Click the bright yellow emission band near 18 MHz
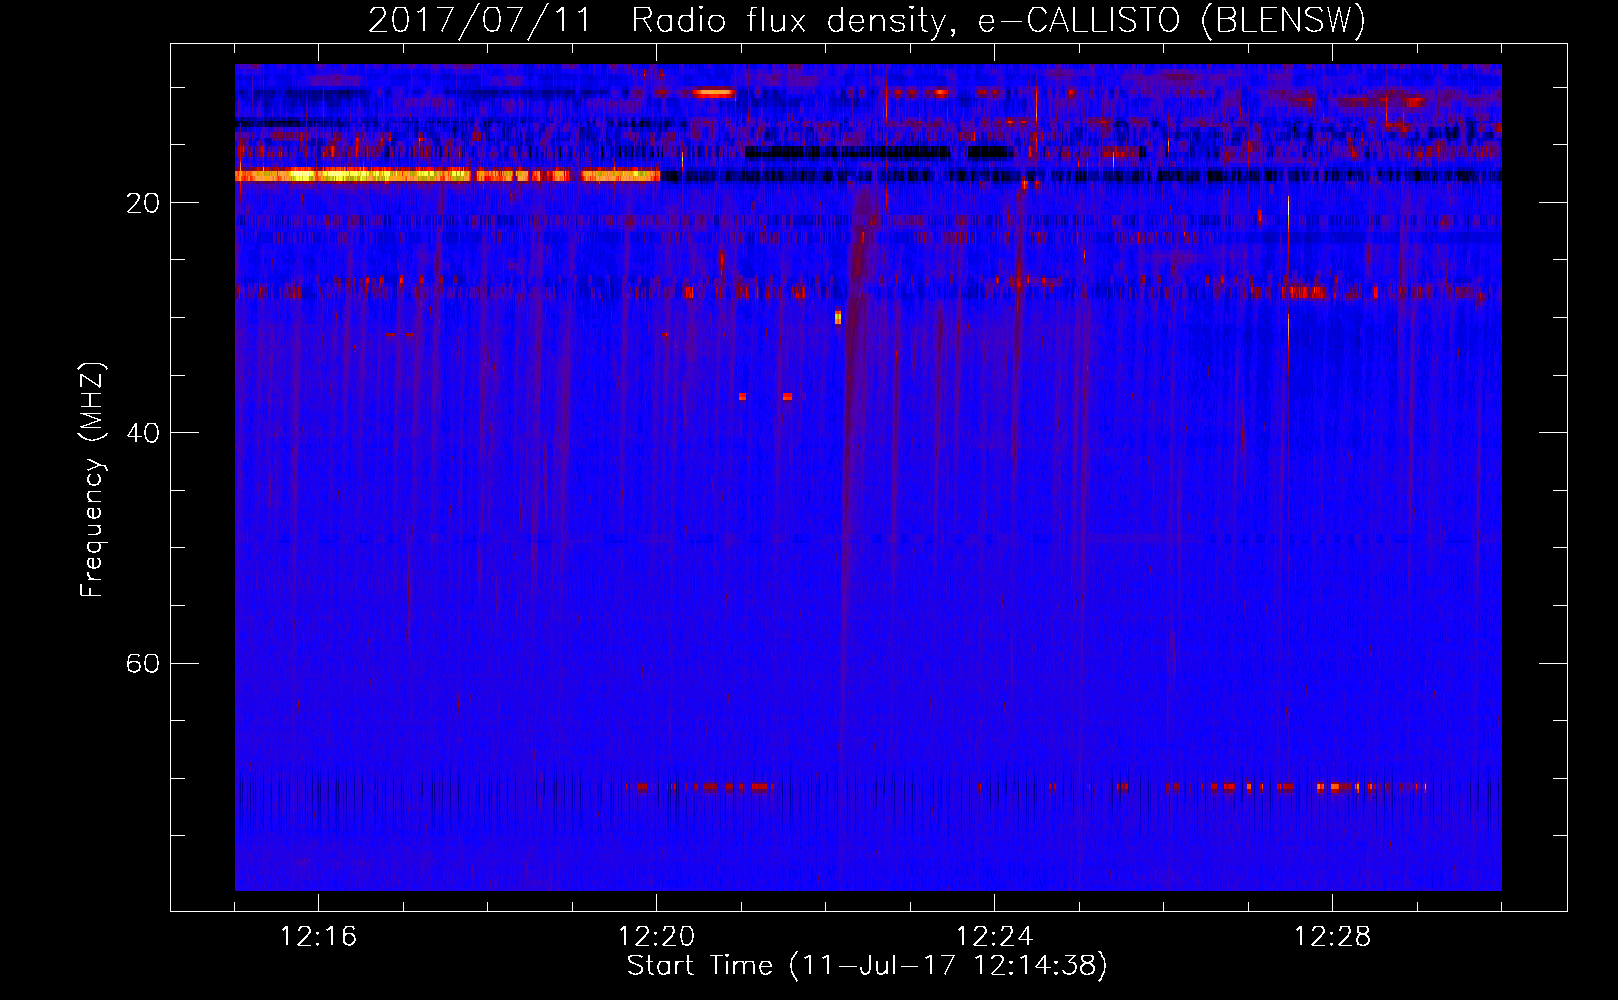The image size is (1618, 1000). (x=448, y=175)
